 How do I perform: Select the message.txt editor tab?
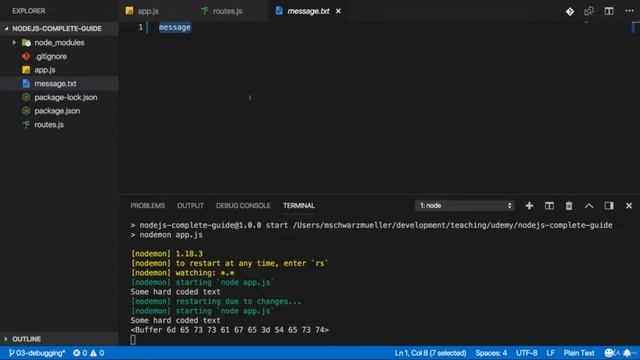click(308, 11)
